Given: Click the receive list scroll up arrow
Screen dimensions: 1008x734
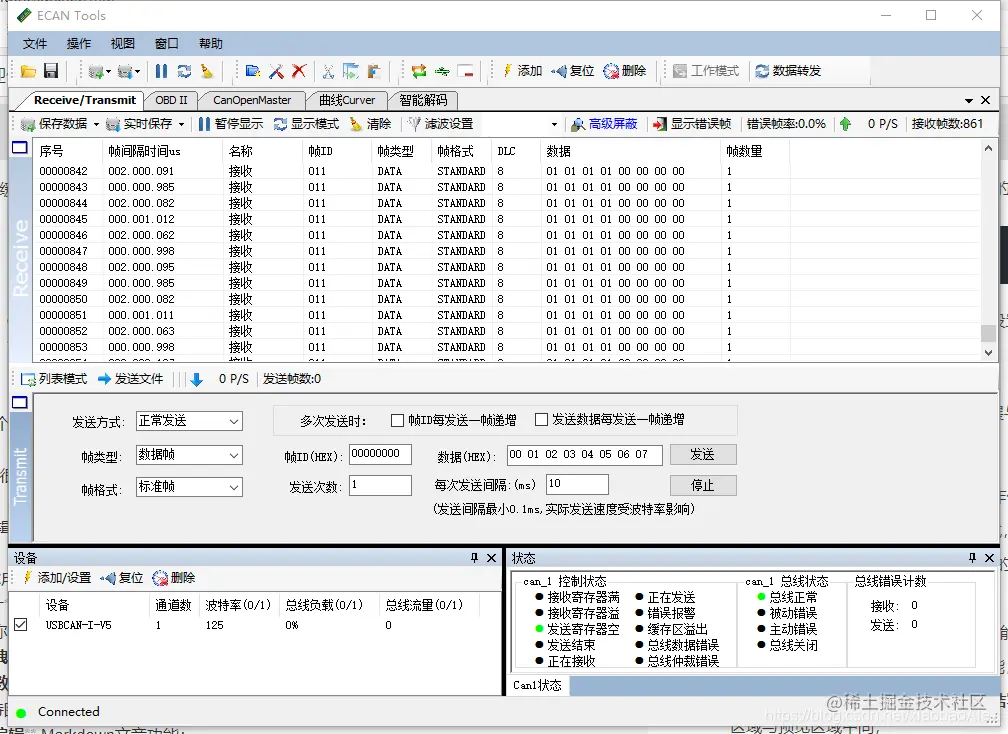Looking at the screenshot, I should pyautogui.click(x=988, y=148).
